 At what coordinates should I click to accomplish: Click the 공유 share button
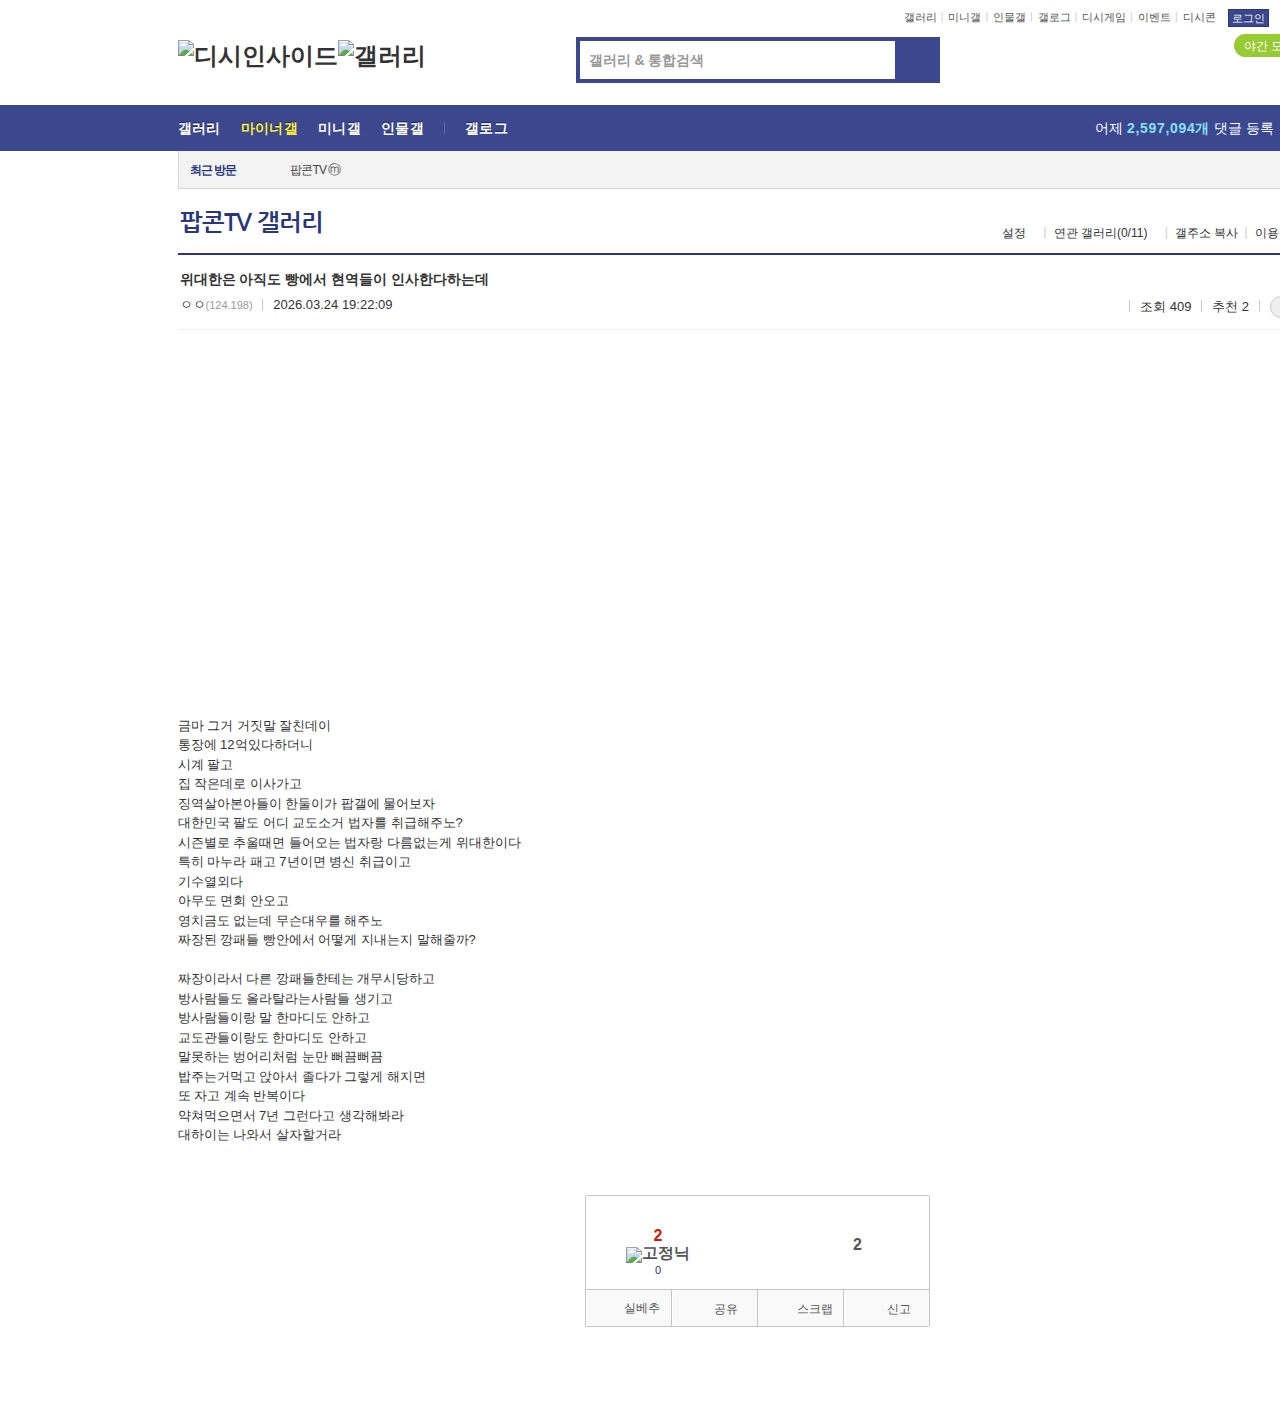pos(714,1308)
